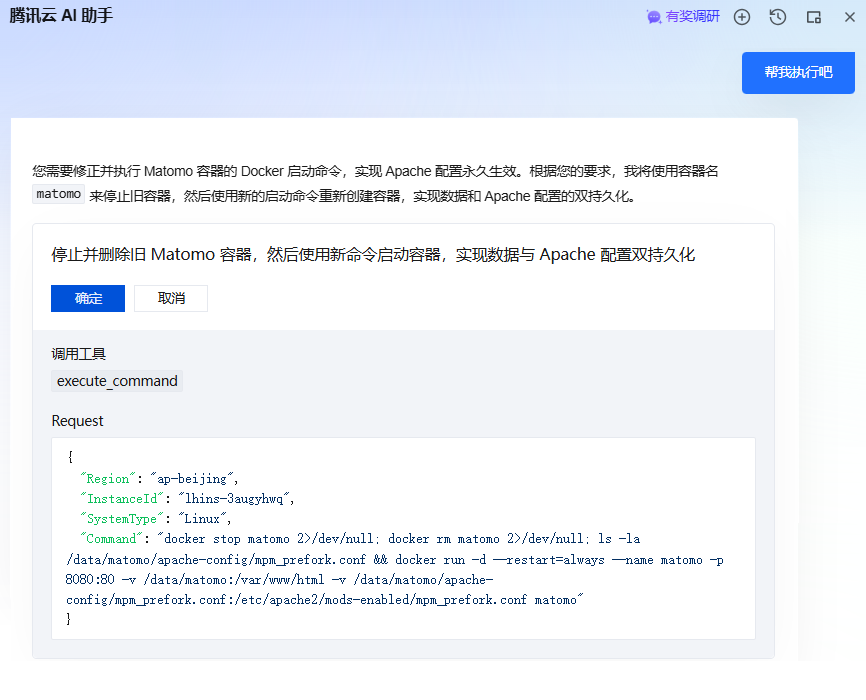Click the Request section label
This screenshot has width=866, height=700.
[x=77, y=421]
